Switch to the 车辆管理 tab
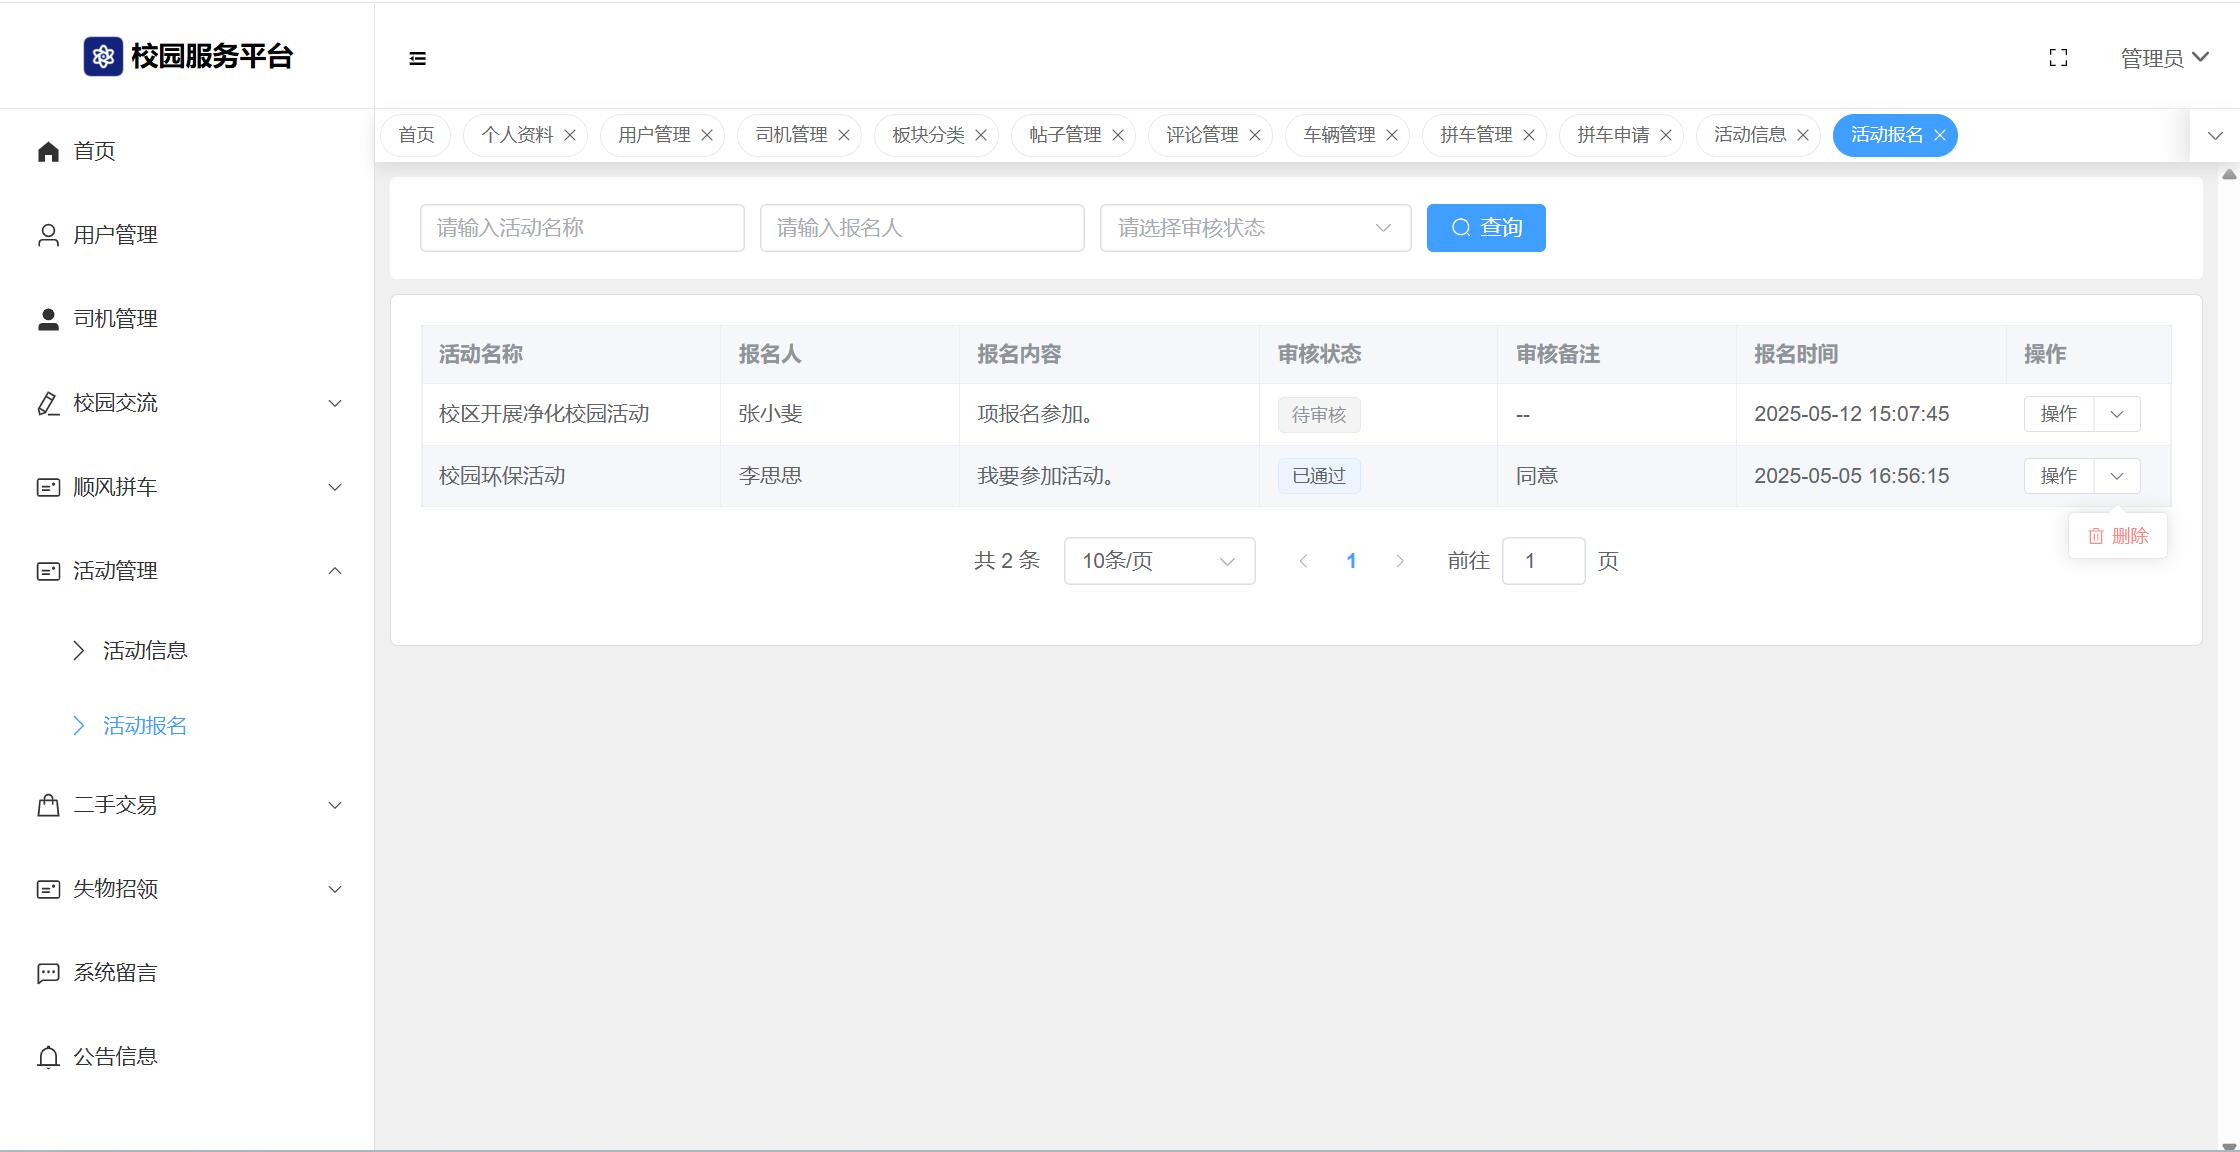 pyautogui.click(x=1338, y=135)
